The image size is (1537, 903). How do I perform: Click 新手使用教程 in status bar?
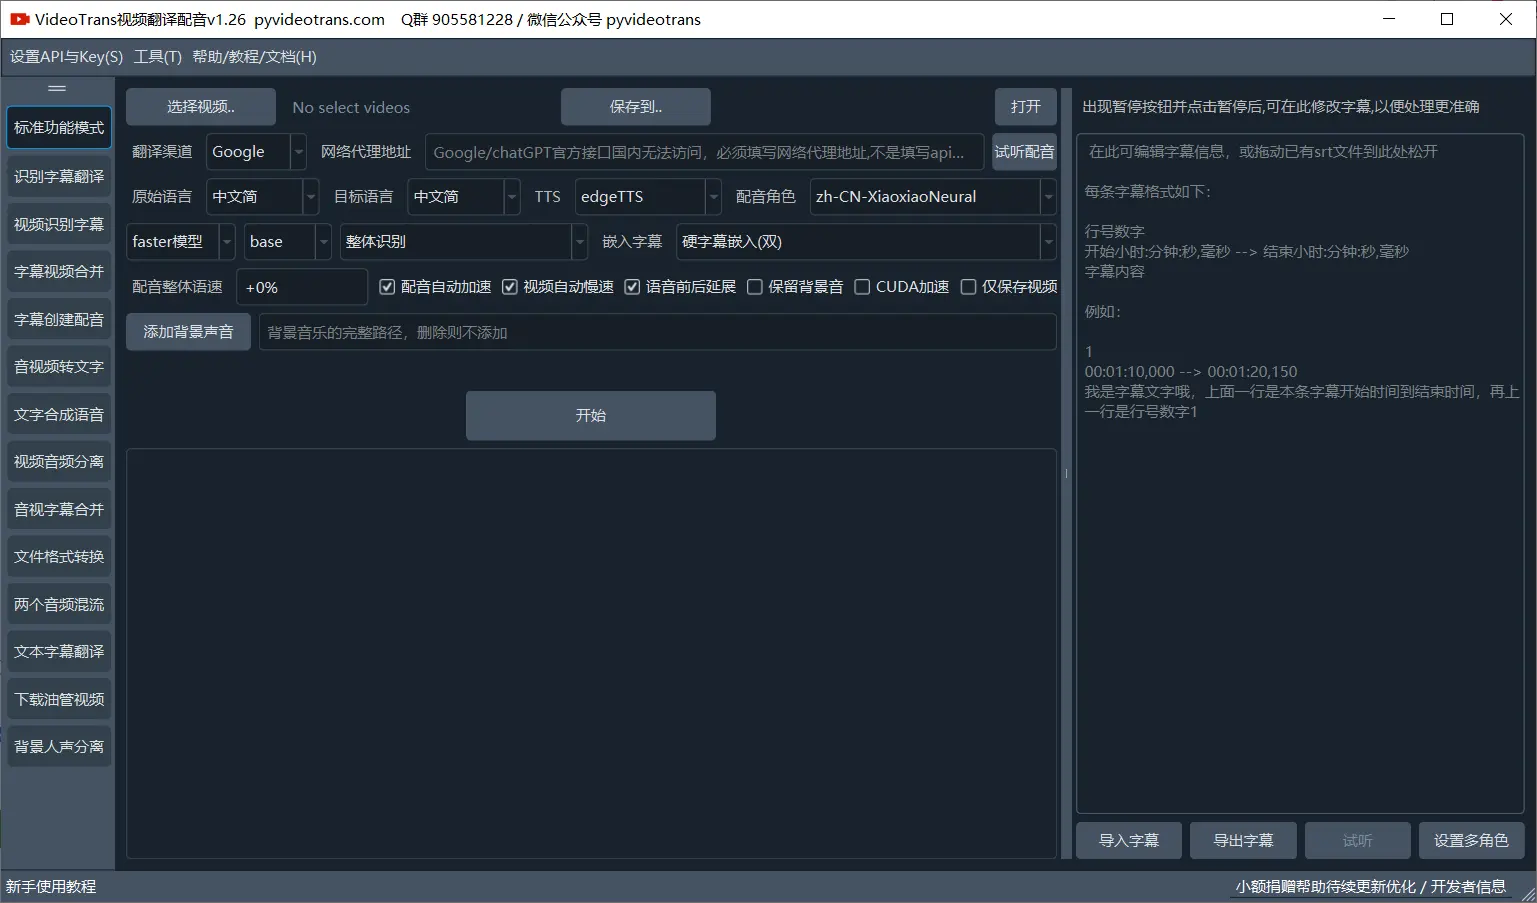(51, 887)
